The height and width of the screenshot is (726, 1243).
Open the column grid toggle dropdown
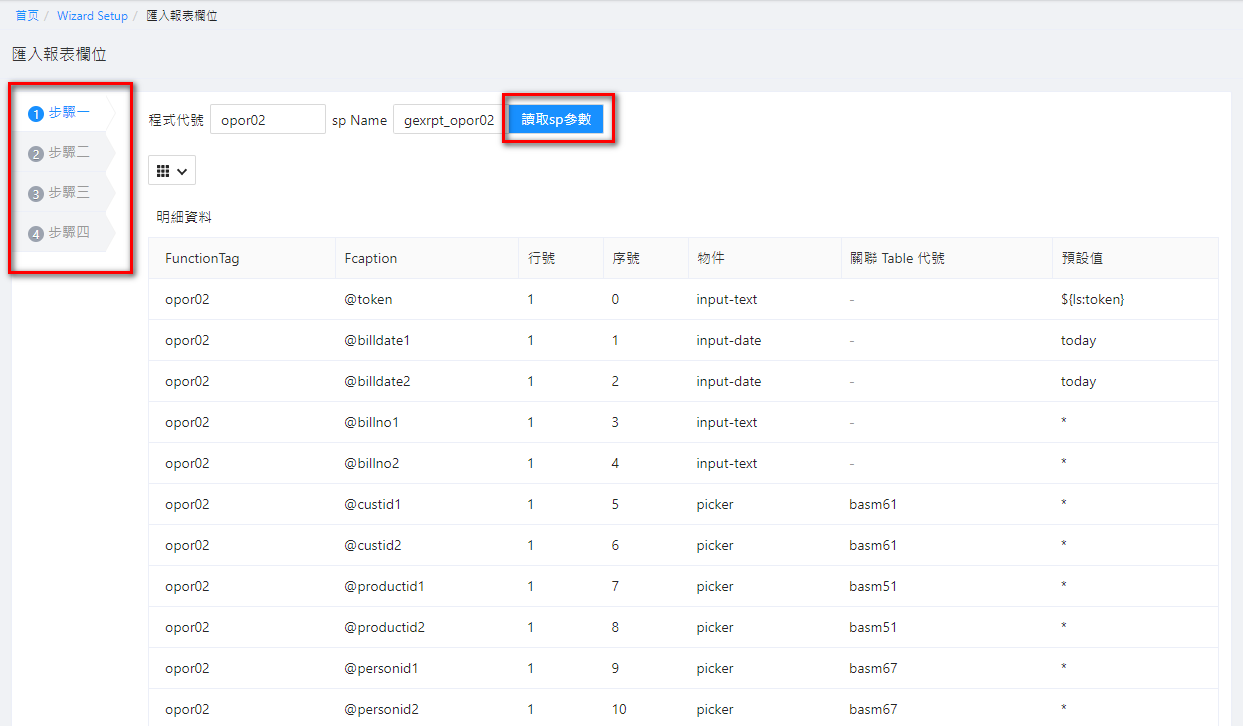pyautogui.click(x=172, y=171)
